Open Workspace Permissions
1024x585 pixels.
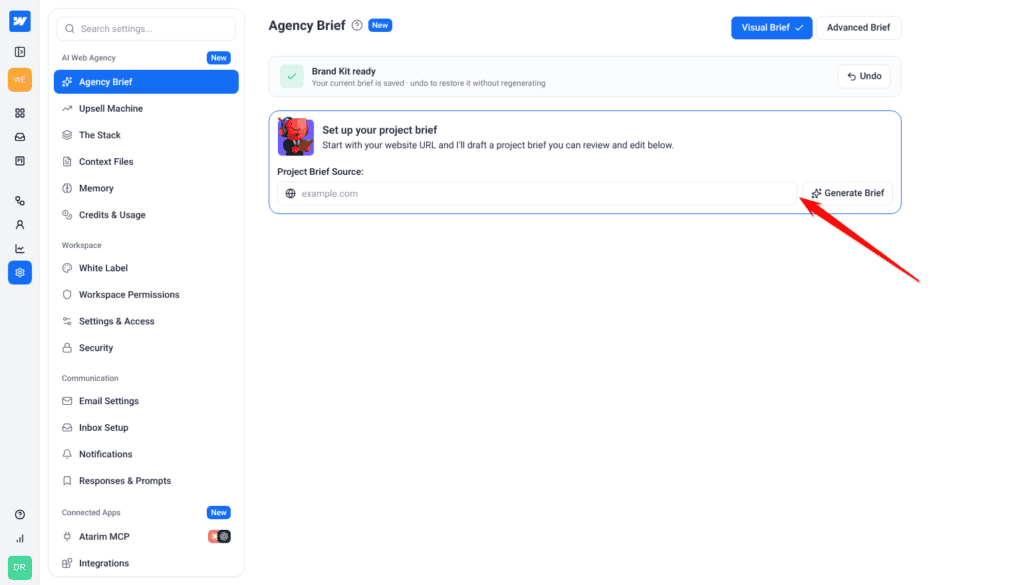click(x=146, y=294)
